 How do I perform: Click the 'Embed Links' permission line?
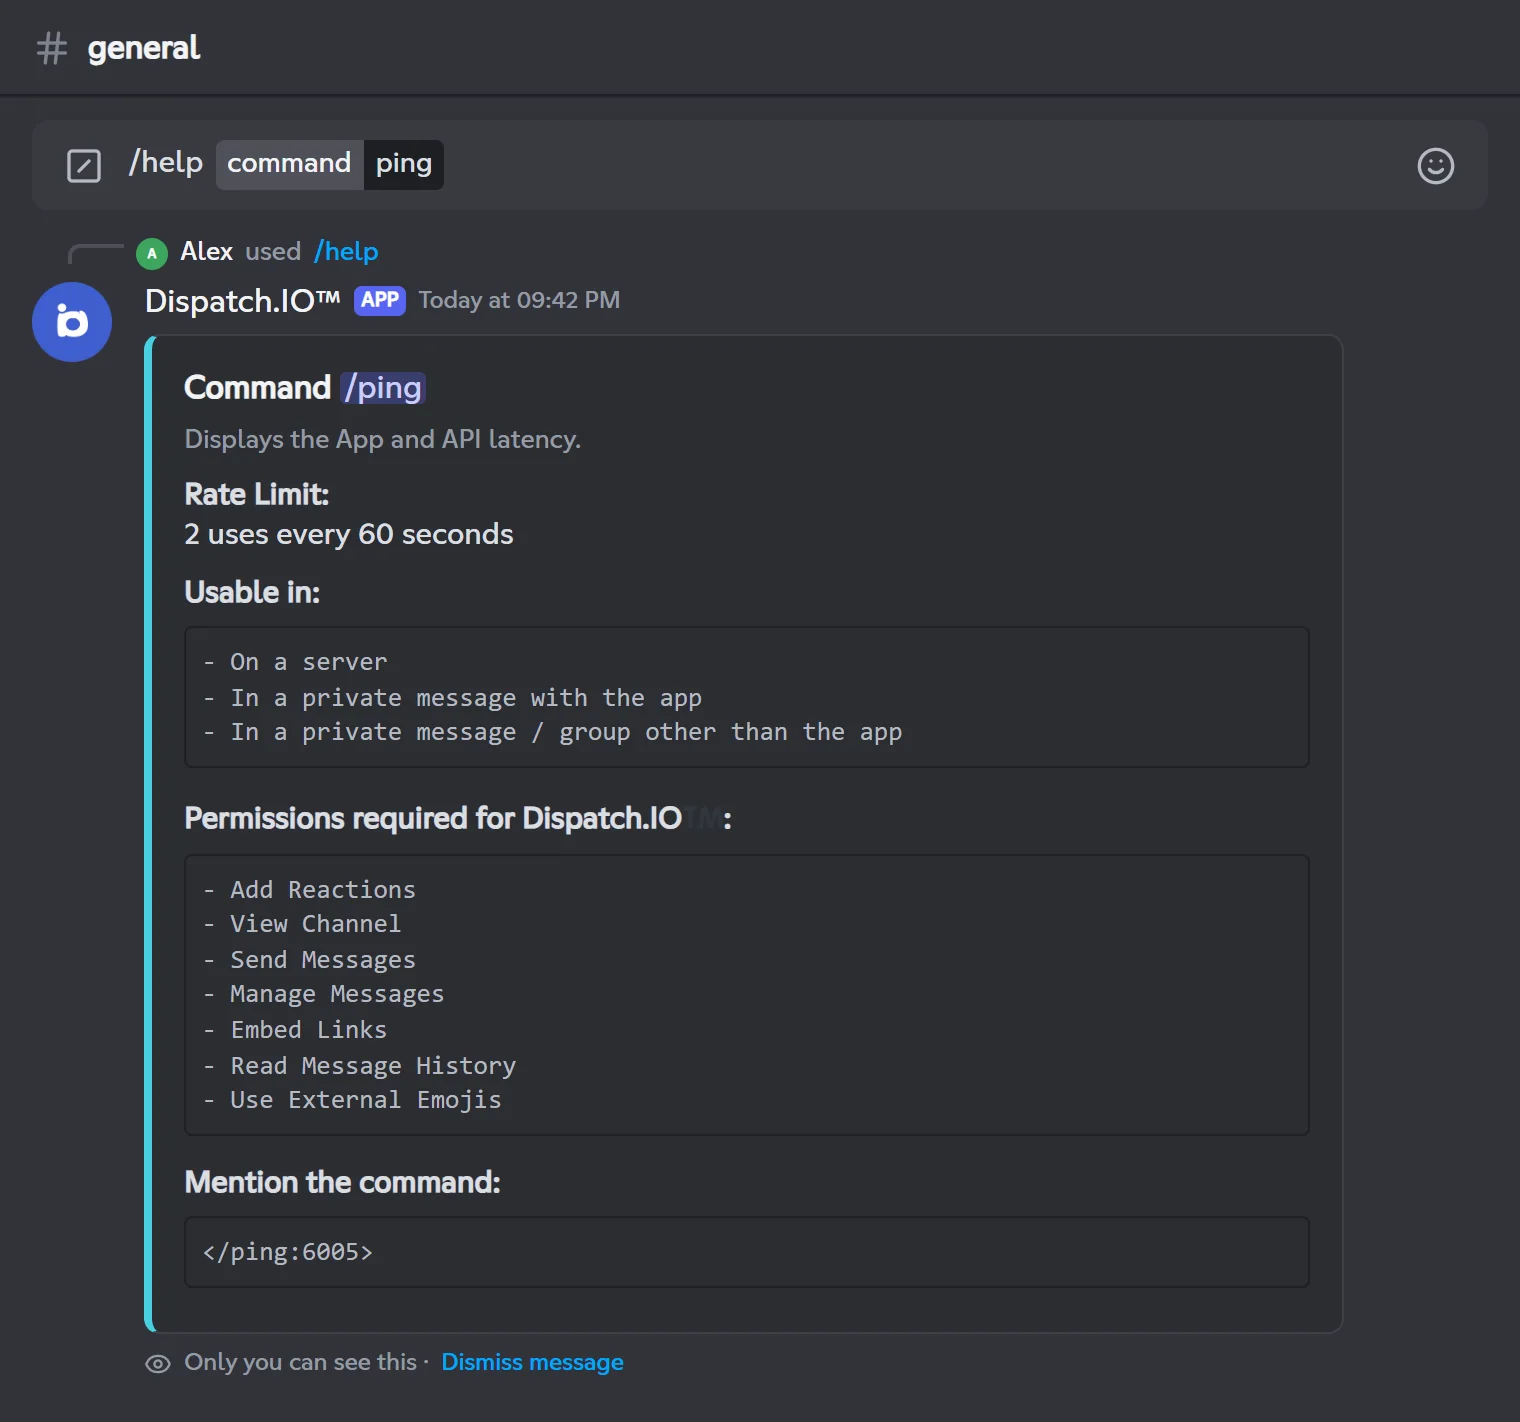(295, 1030)
